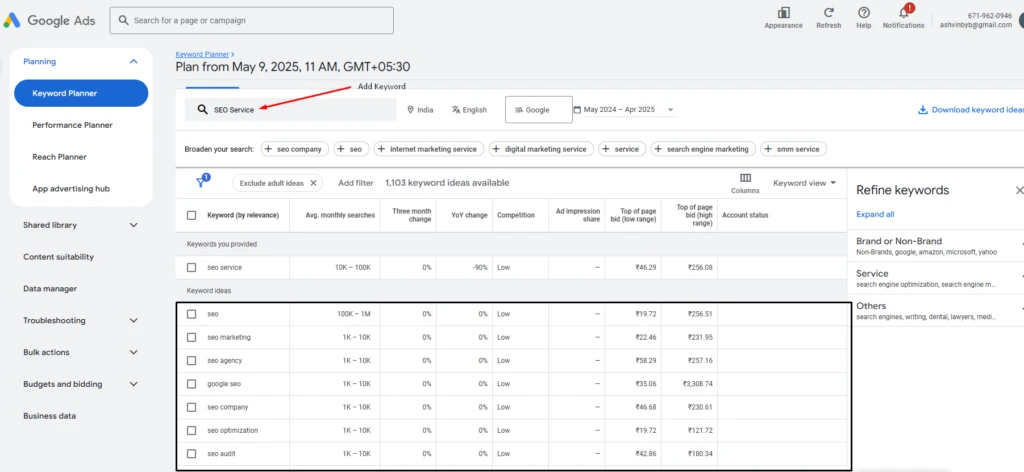Open Business data
The height and width of the screenshot is (472, 1024).
click(50, 416)
